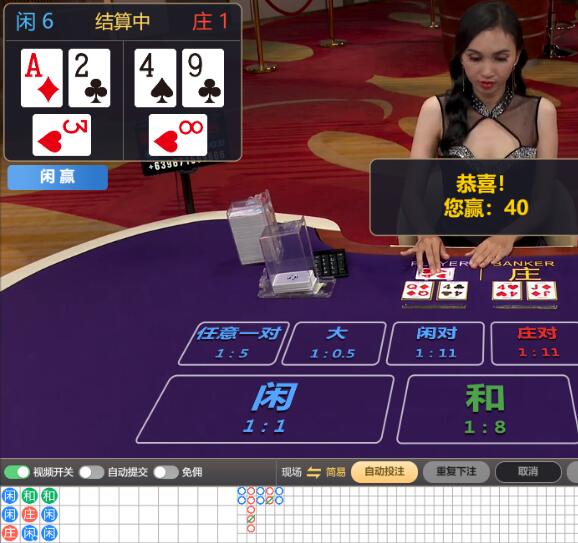578x543 pixels.
Task: Click the red 庄 icon in bead road second row
Action: (29, 515)
